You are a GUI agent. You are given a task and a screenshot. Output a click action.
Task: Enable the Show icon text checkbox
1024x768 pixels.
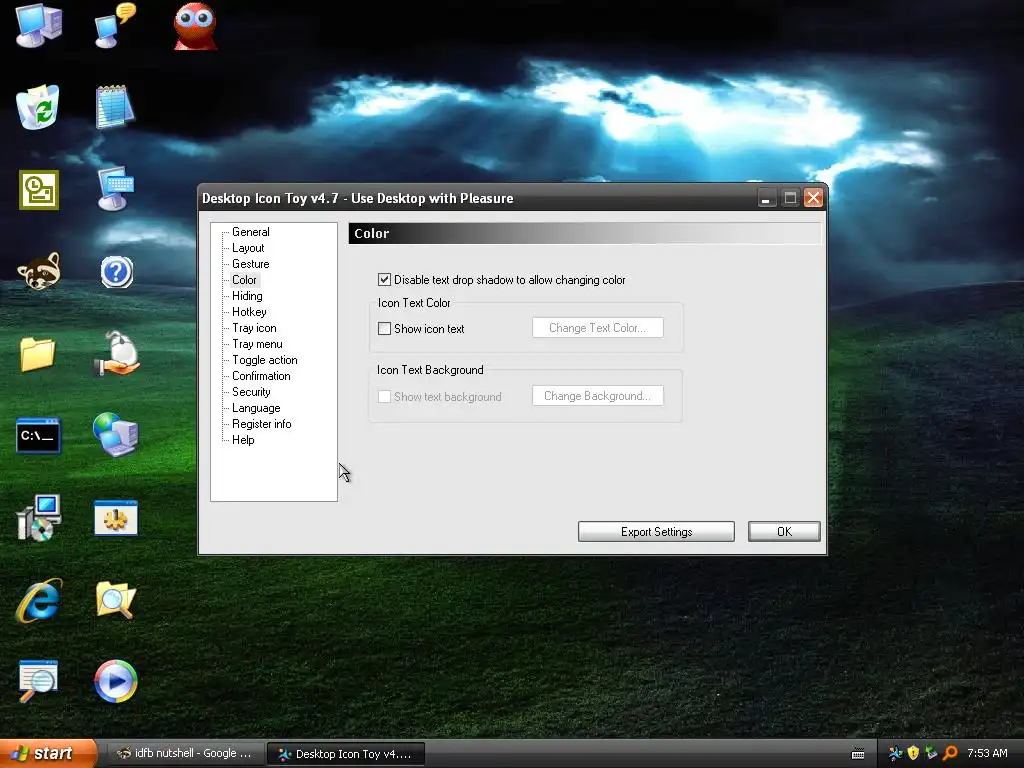tap(385, 328)
